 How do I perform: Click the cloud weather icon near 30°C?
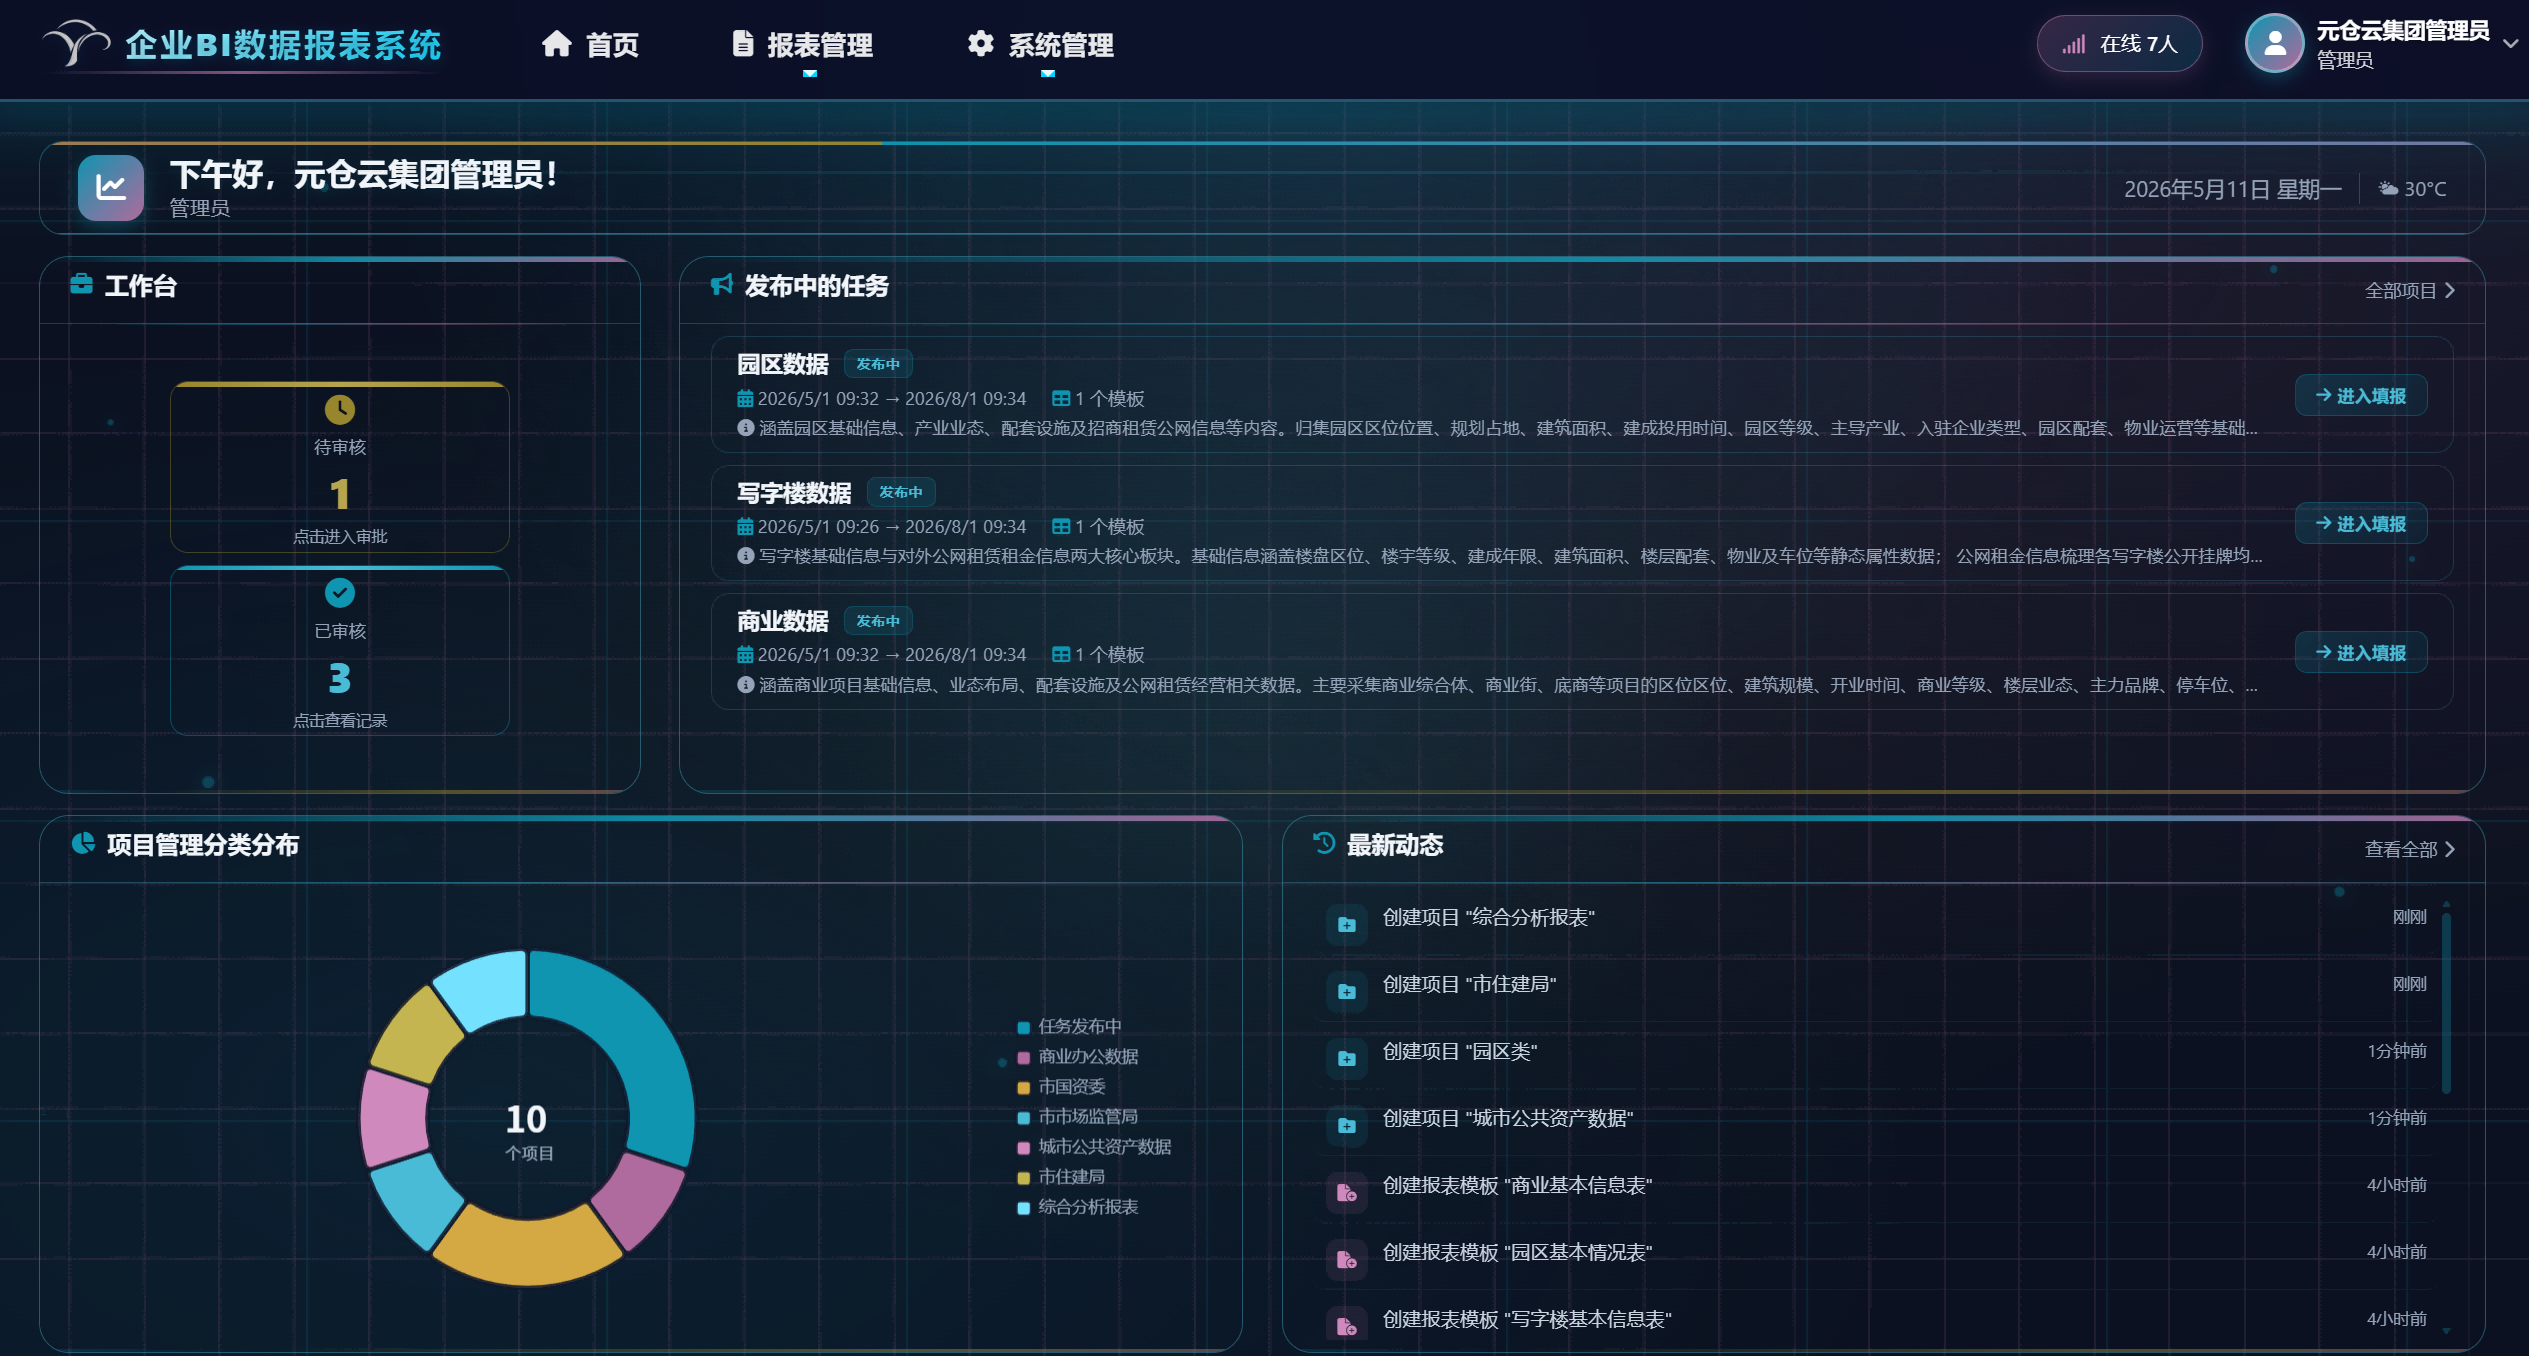[x=2388, y=189]
